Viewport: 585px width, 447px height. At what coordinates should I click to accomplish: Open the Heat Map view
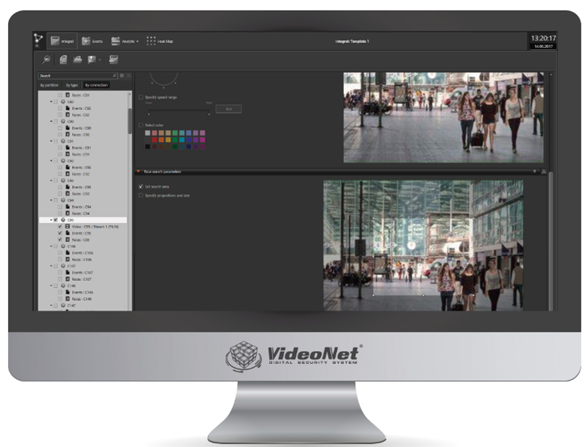tap(160, 41)
